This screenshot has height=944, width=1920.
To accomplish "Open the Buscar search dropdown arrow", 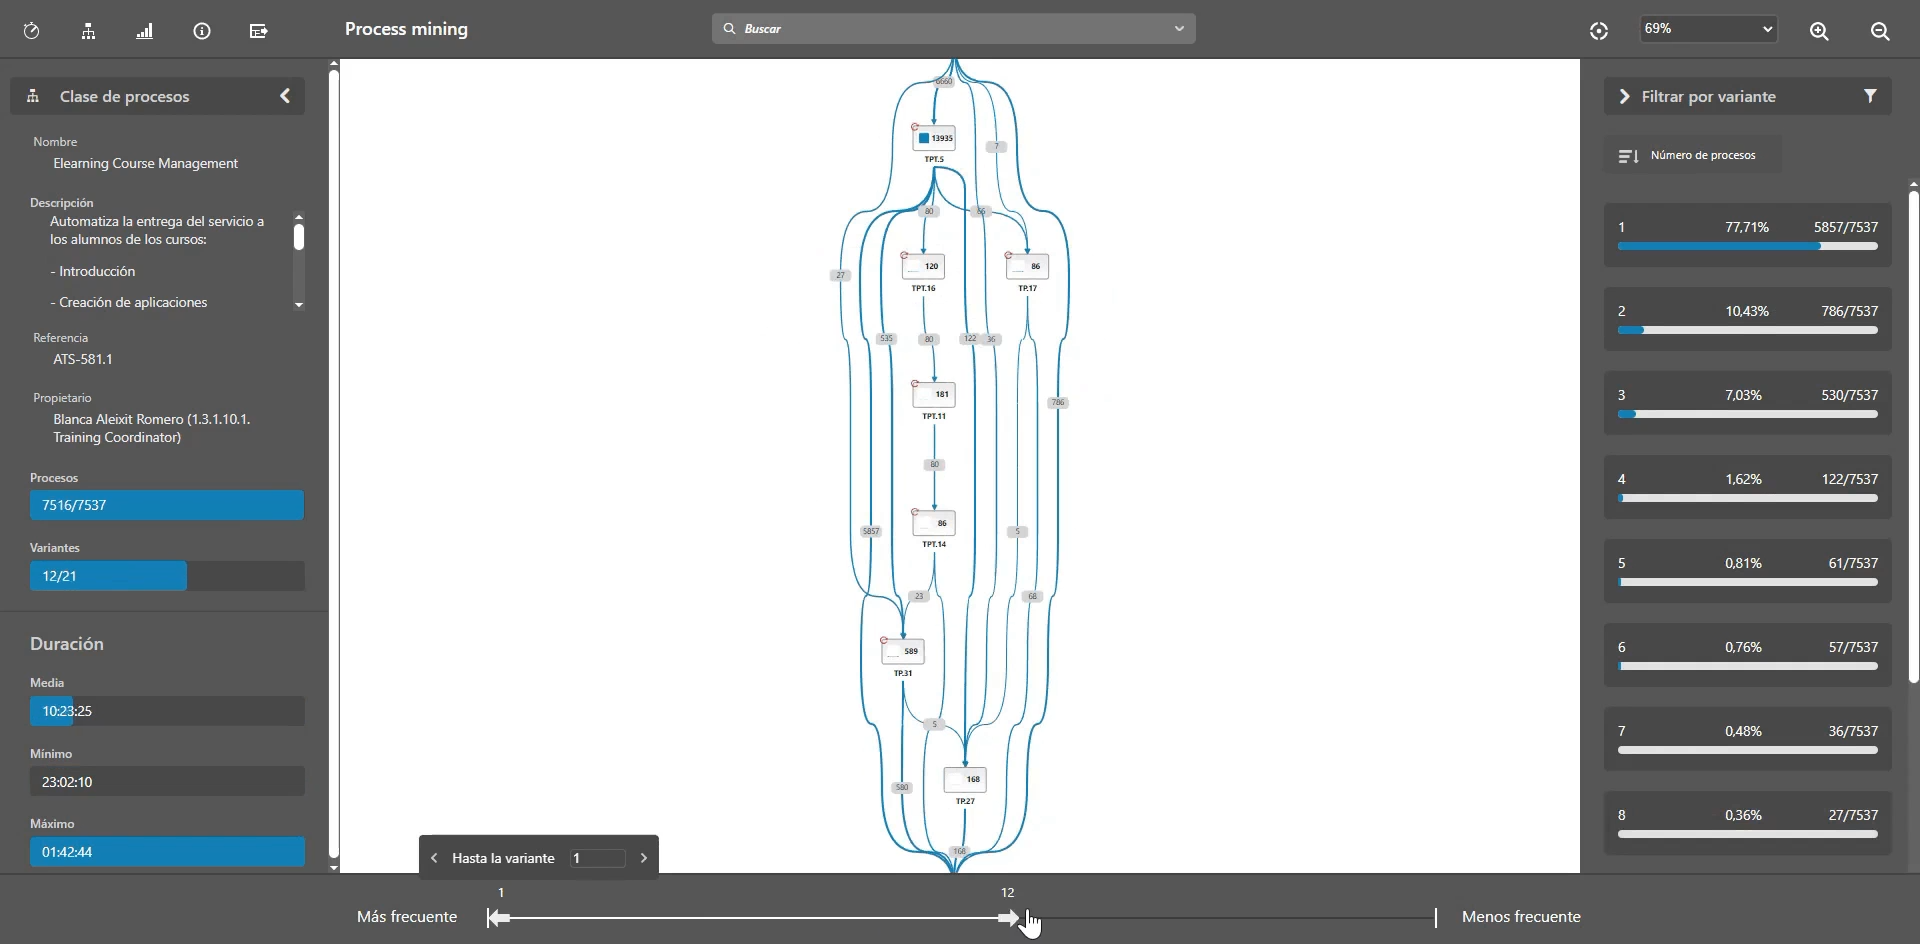I will click(1180, 29).
